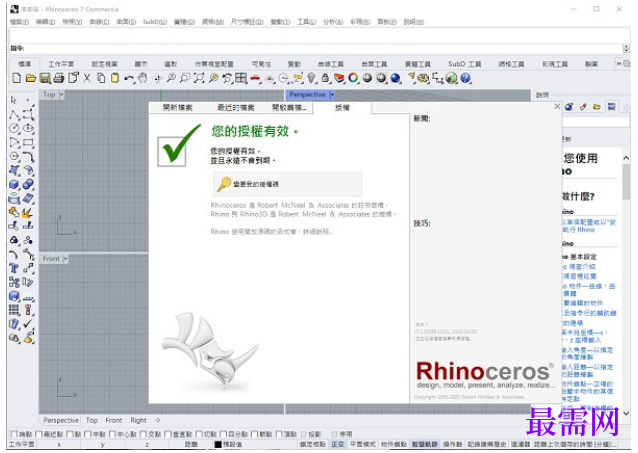Open the 最近的檔案 tab in splash dialog
This screenshot has width=638, height=453.
236,108
